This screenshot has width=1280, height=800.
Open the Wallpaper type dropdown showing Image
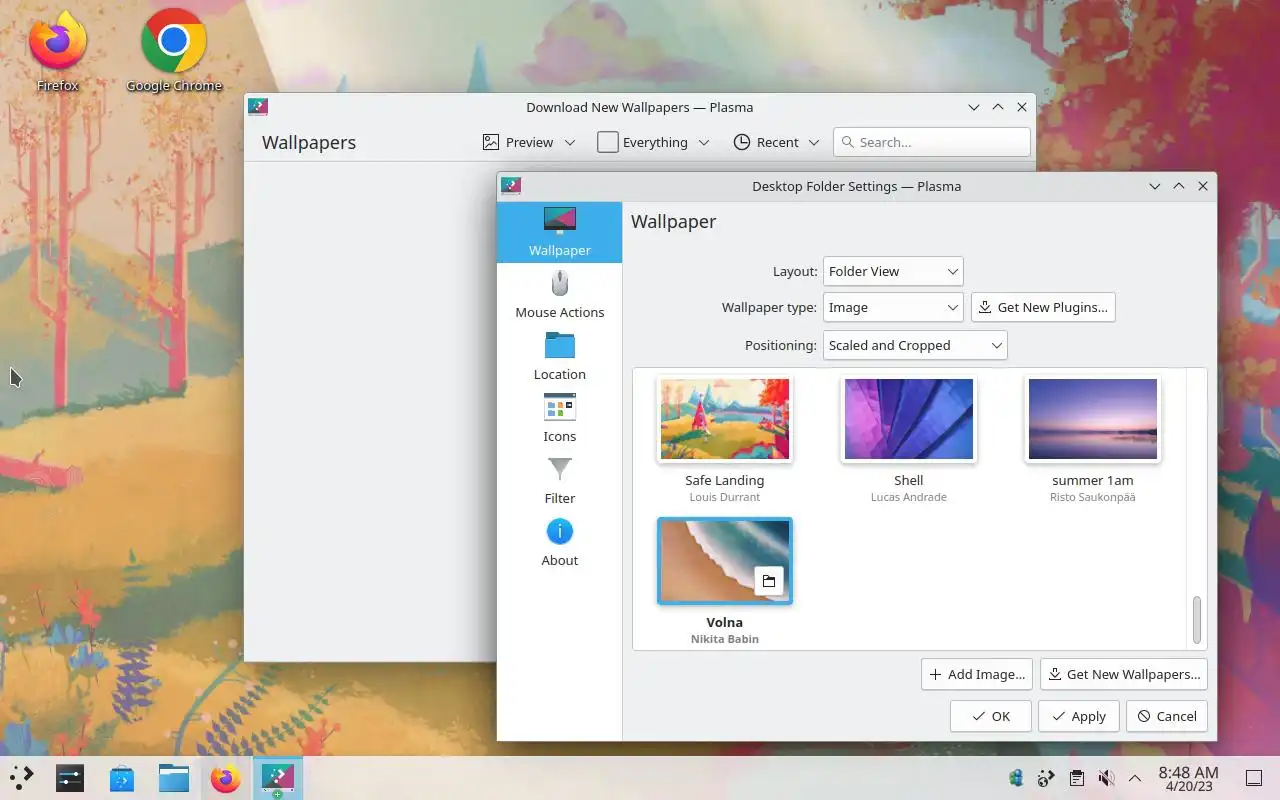(893, 307)
